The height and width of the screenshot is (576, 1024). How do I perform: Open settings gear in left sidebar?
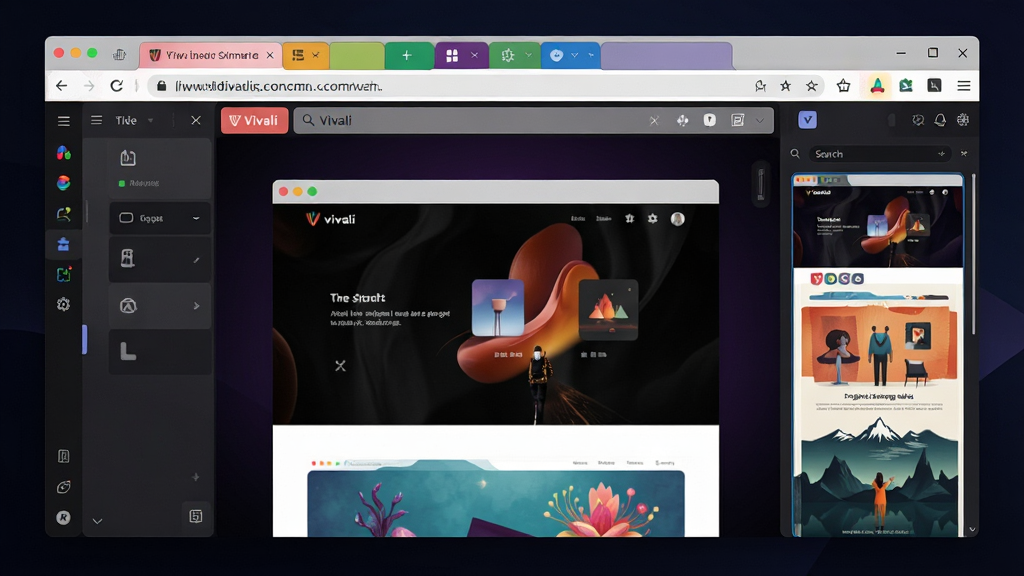(x=63, y=304)
